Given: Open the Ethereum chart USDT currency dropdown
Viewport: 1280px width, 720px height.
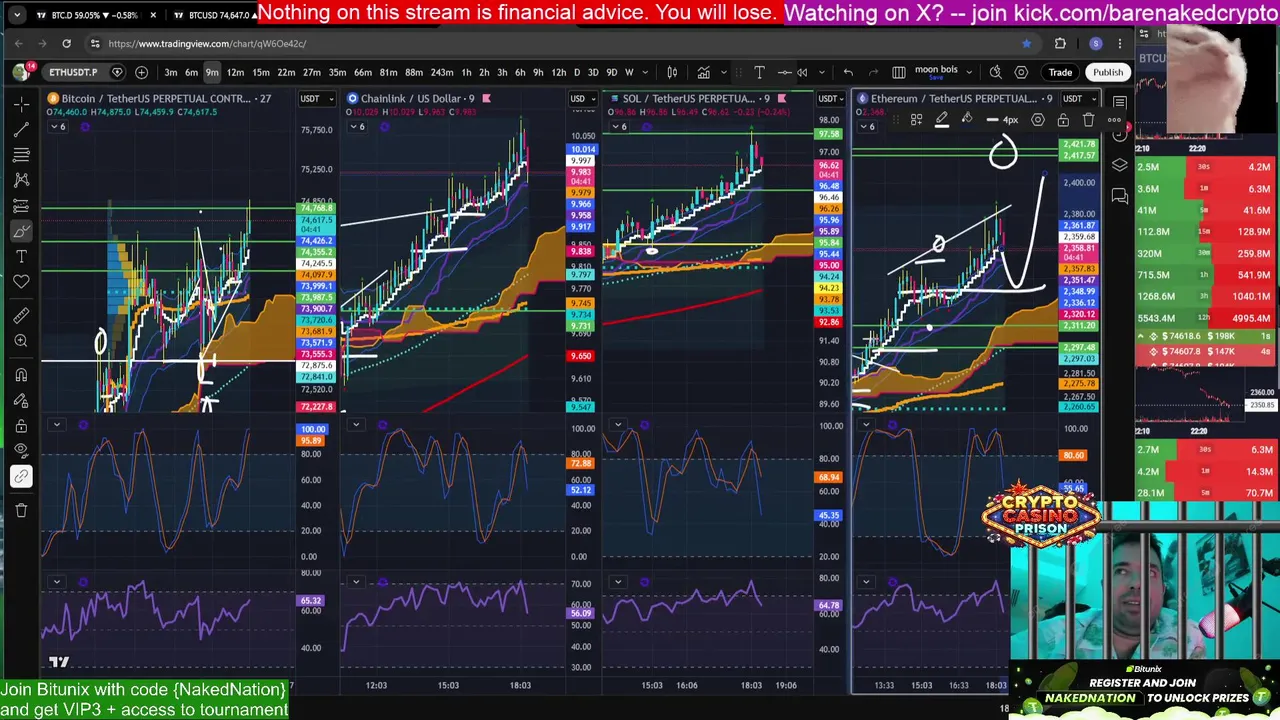Looking at the screenshot, I should coord(1079,98).
